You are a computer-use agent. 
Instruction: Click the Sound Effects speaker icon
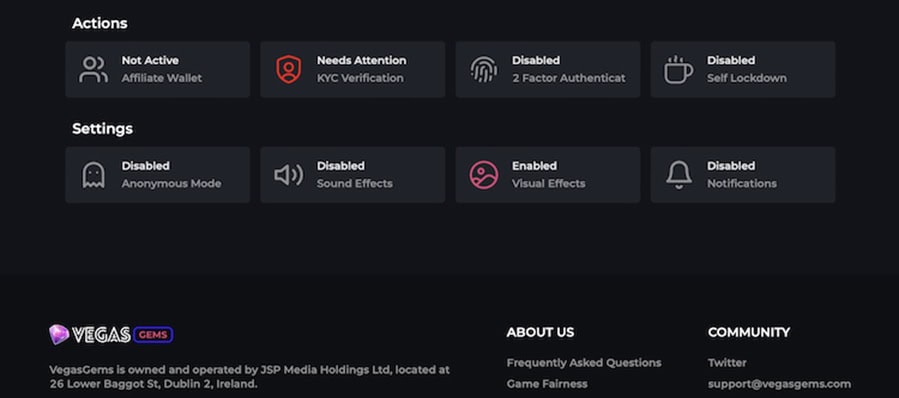288,175
